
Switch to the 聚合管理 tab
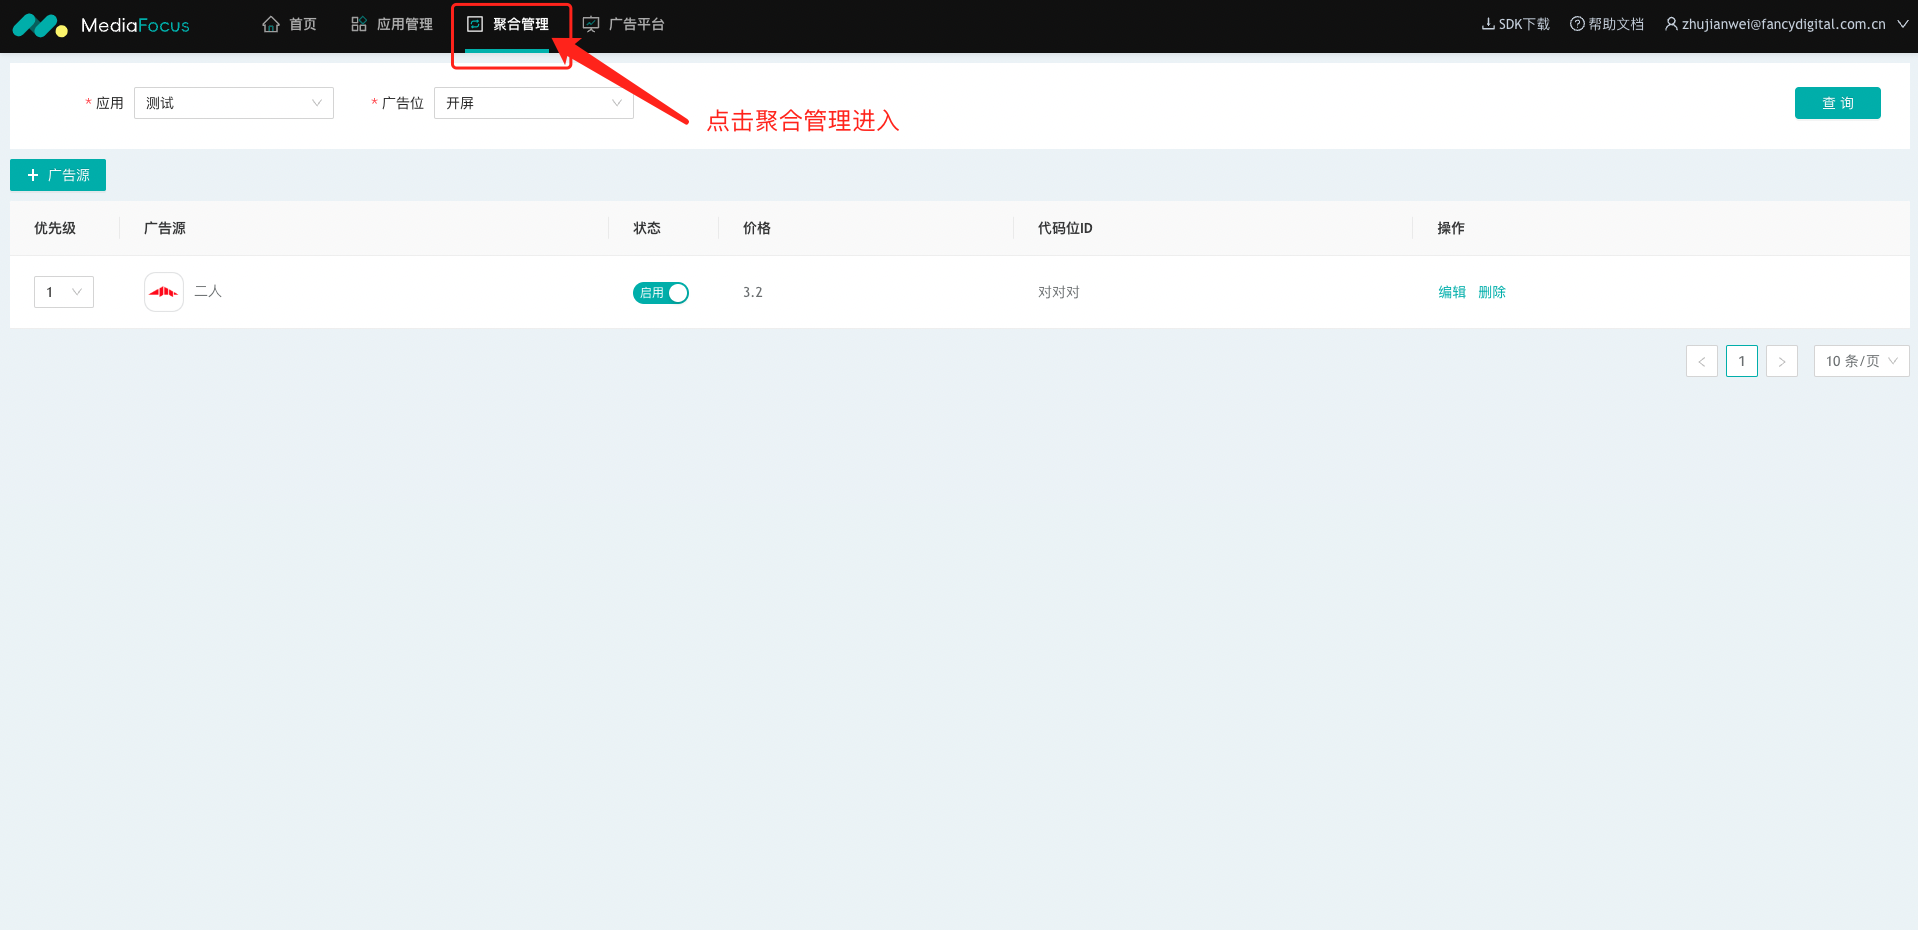520,24
